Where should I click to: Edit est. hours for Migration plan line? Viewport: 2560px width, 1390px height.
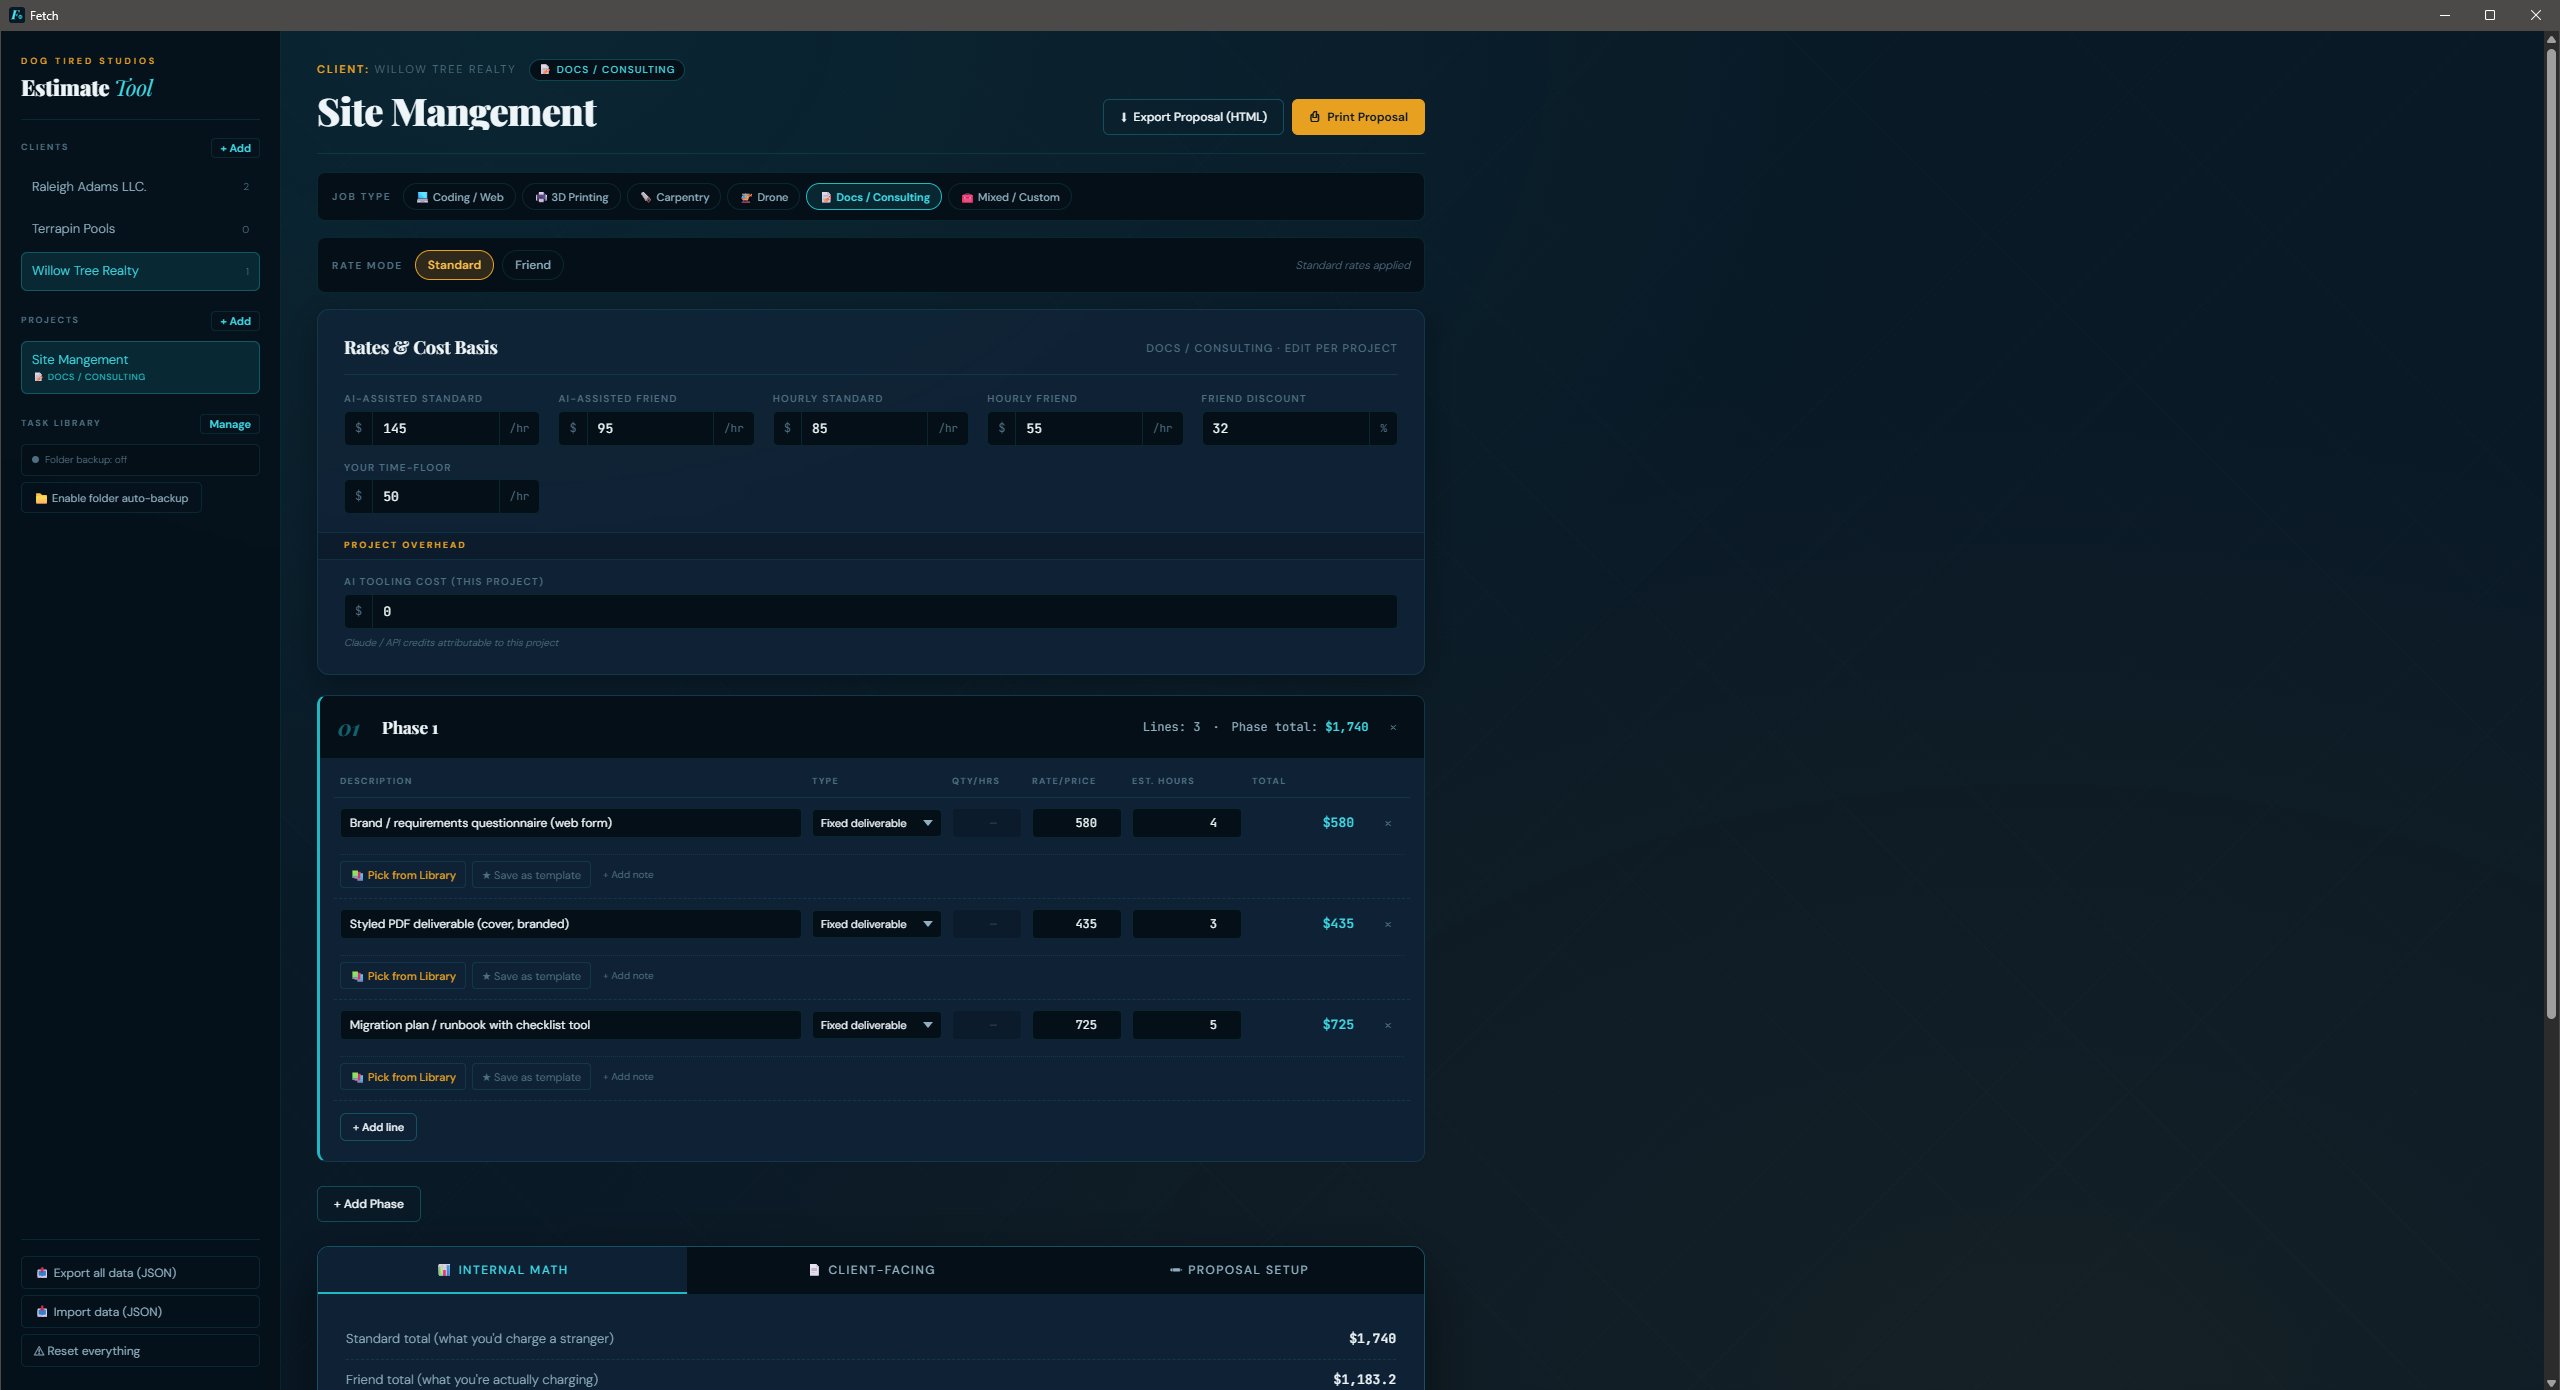(x=1186, y=1025)
